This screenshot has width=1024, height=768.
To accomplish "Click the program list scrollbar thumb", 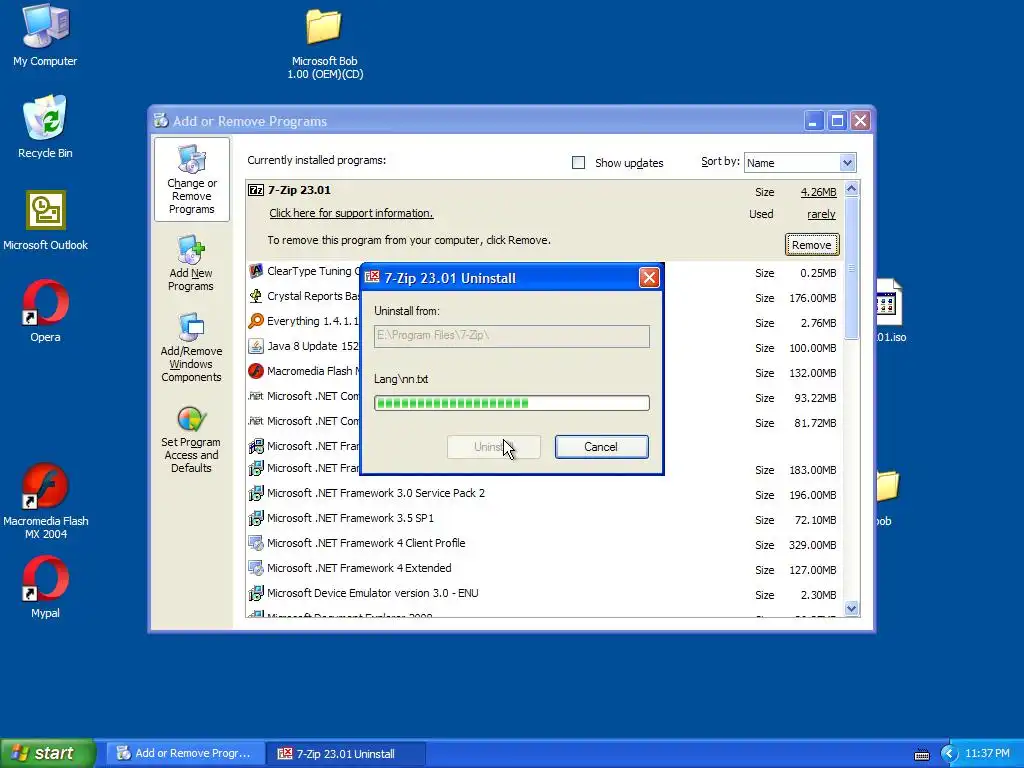I will point(852,268).
